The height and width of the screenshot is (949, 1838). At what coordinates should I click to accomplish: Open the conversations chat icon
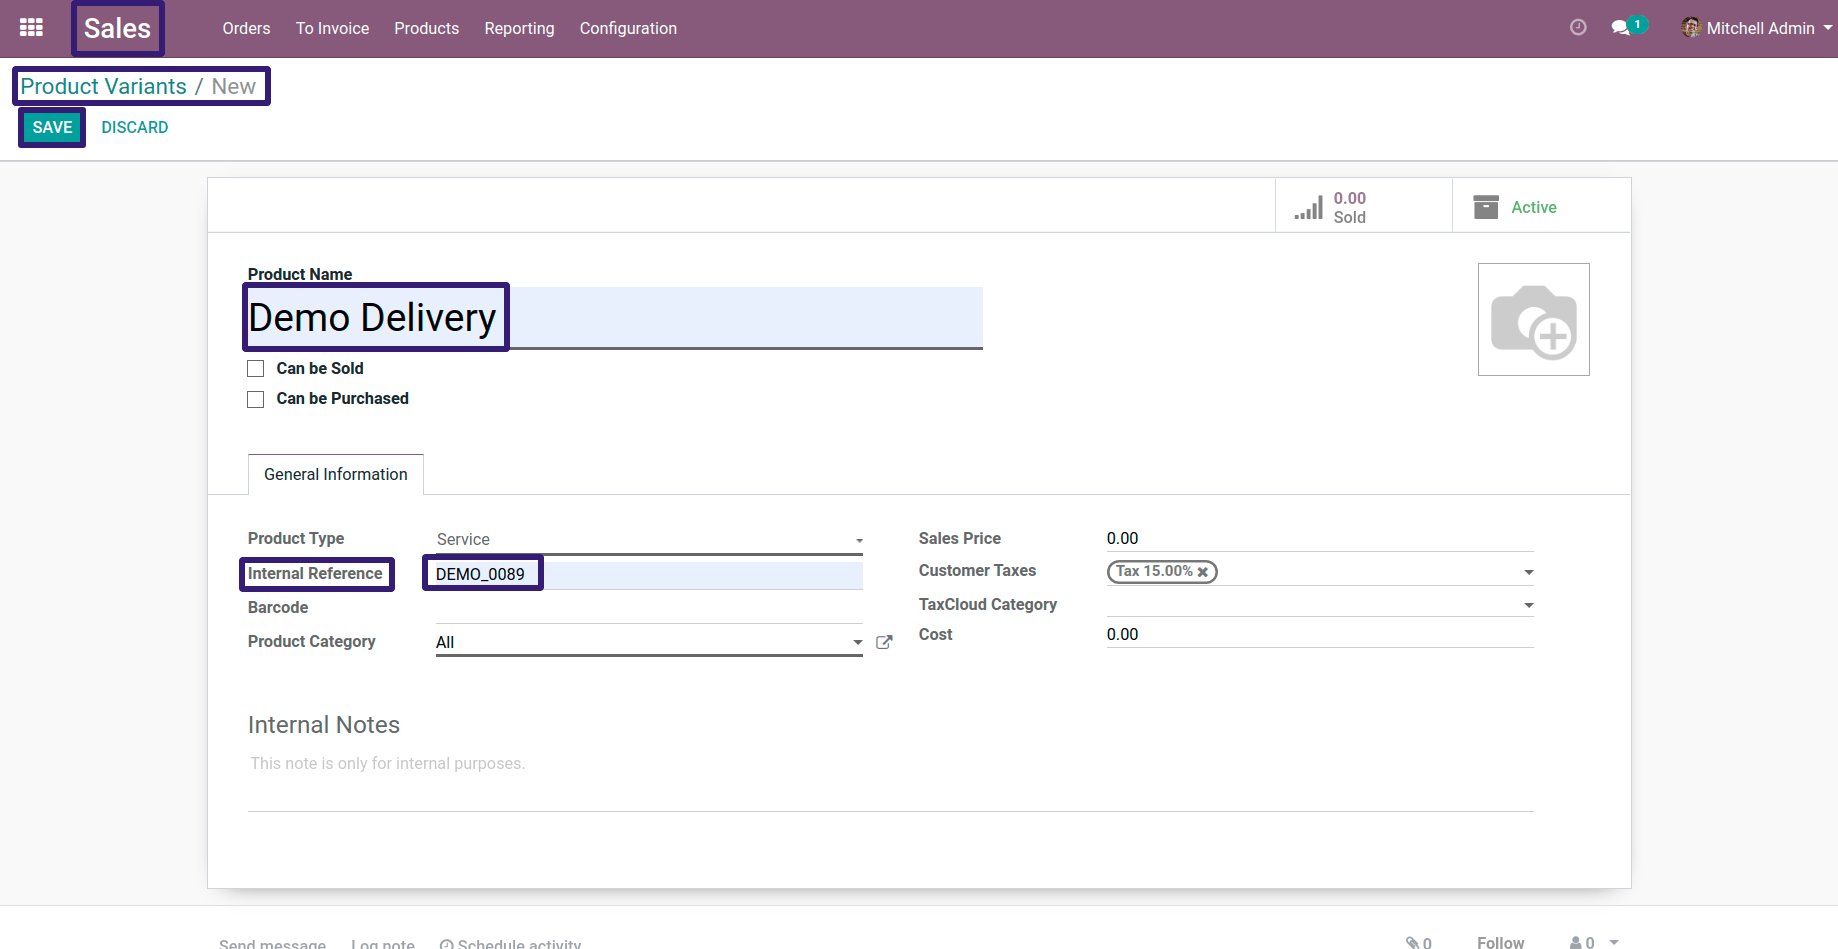1621,28
